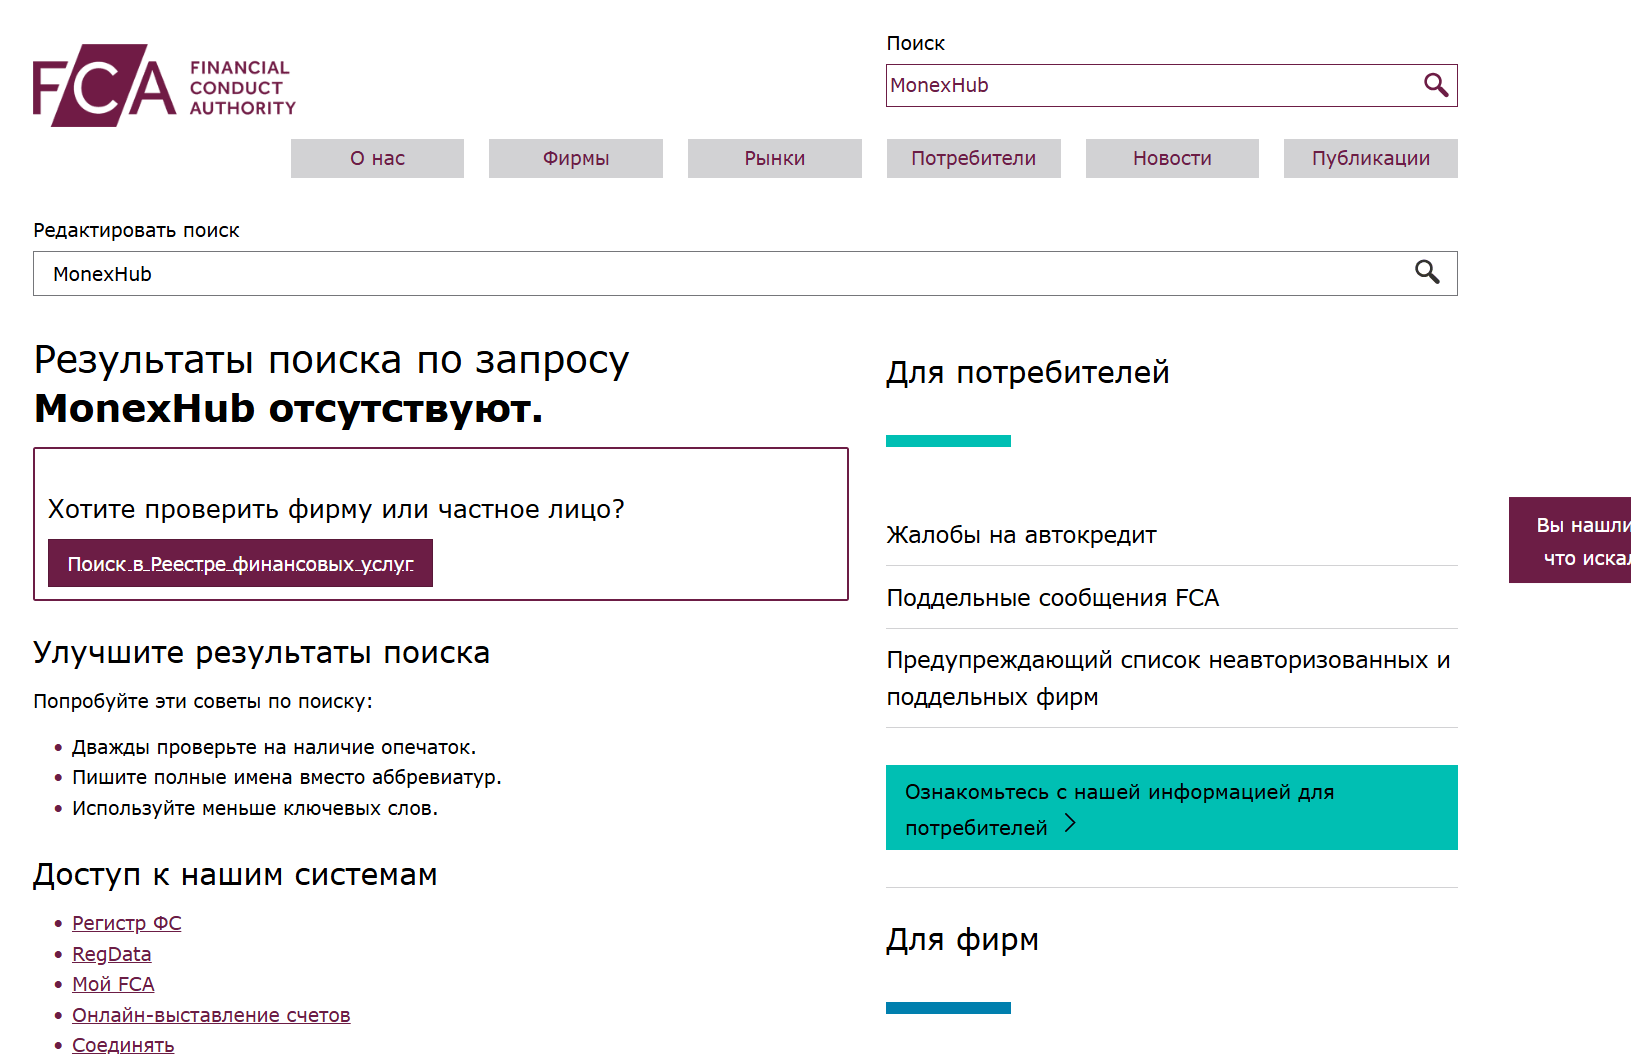1631x1059 pixels.
Task: Open the Публикации menu
Action: (1369, 157)
